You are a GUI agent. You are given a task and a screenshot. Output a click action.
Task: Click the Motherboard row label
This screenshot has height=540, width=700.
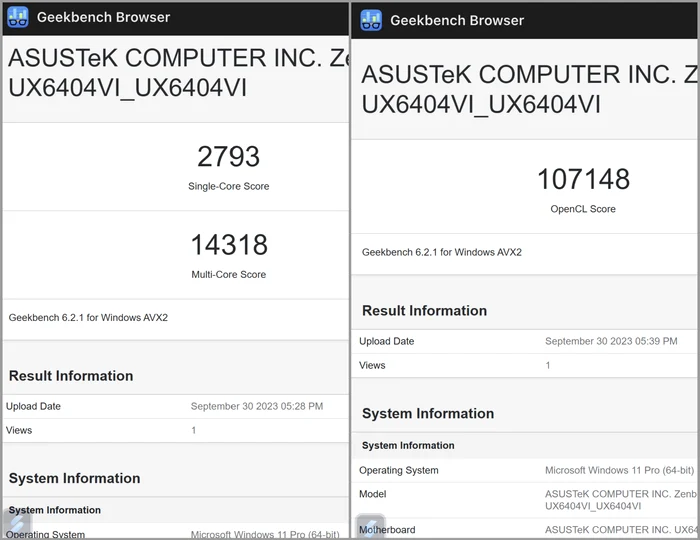(387, 530)
